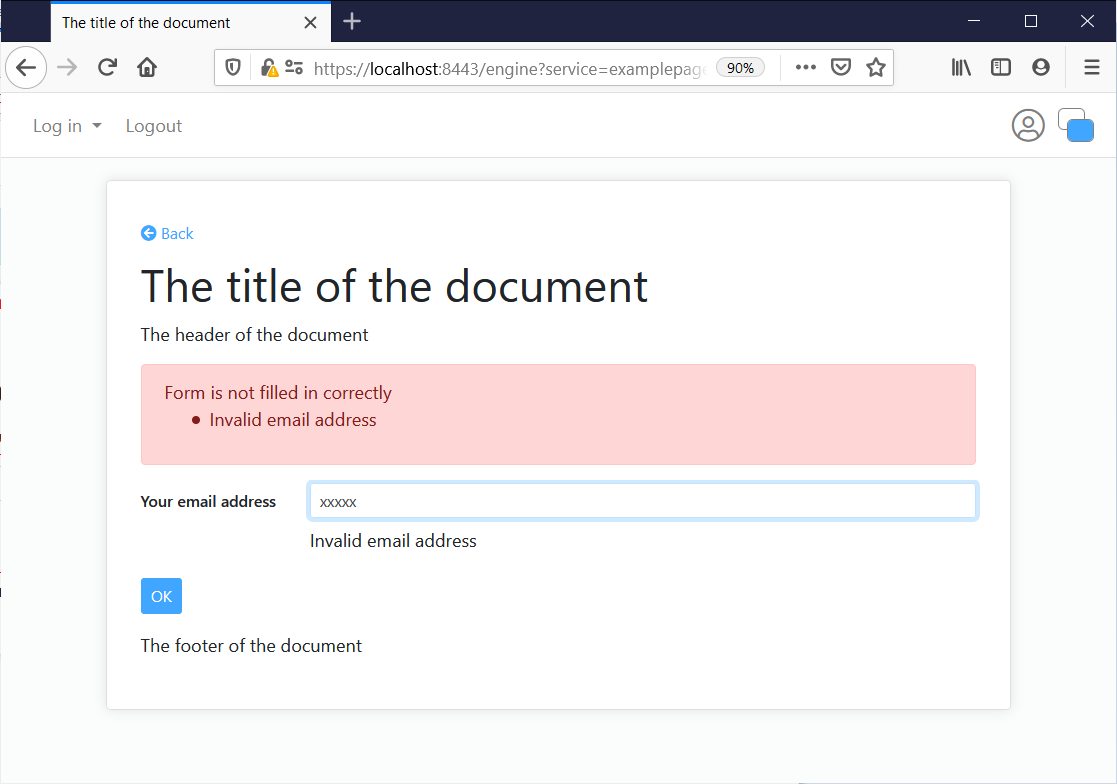Click the address bar URL

(509, 68)
